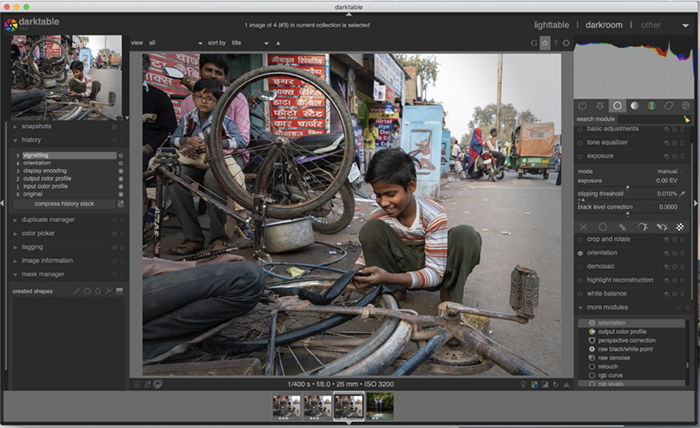Select parametric mask icon

(x=642, y=227)
